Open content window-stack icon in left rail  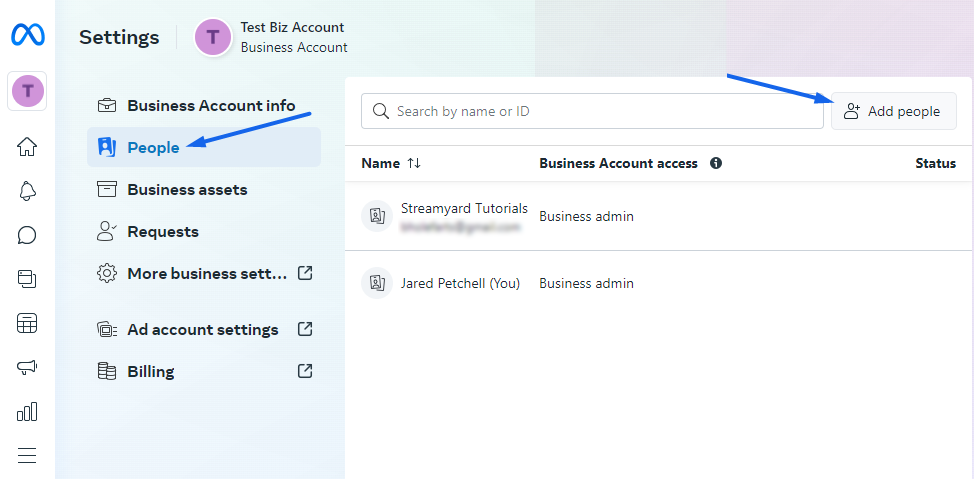tap(27, 279)
